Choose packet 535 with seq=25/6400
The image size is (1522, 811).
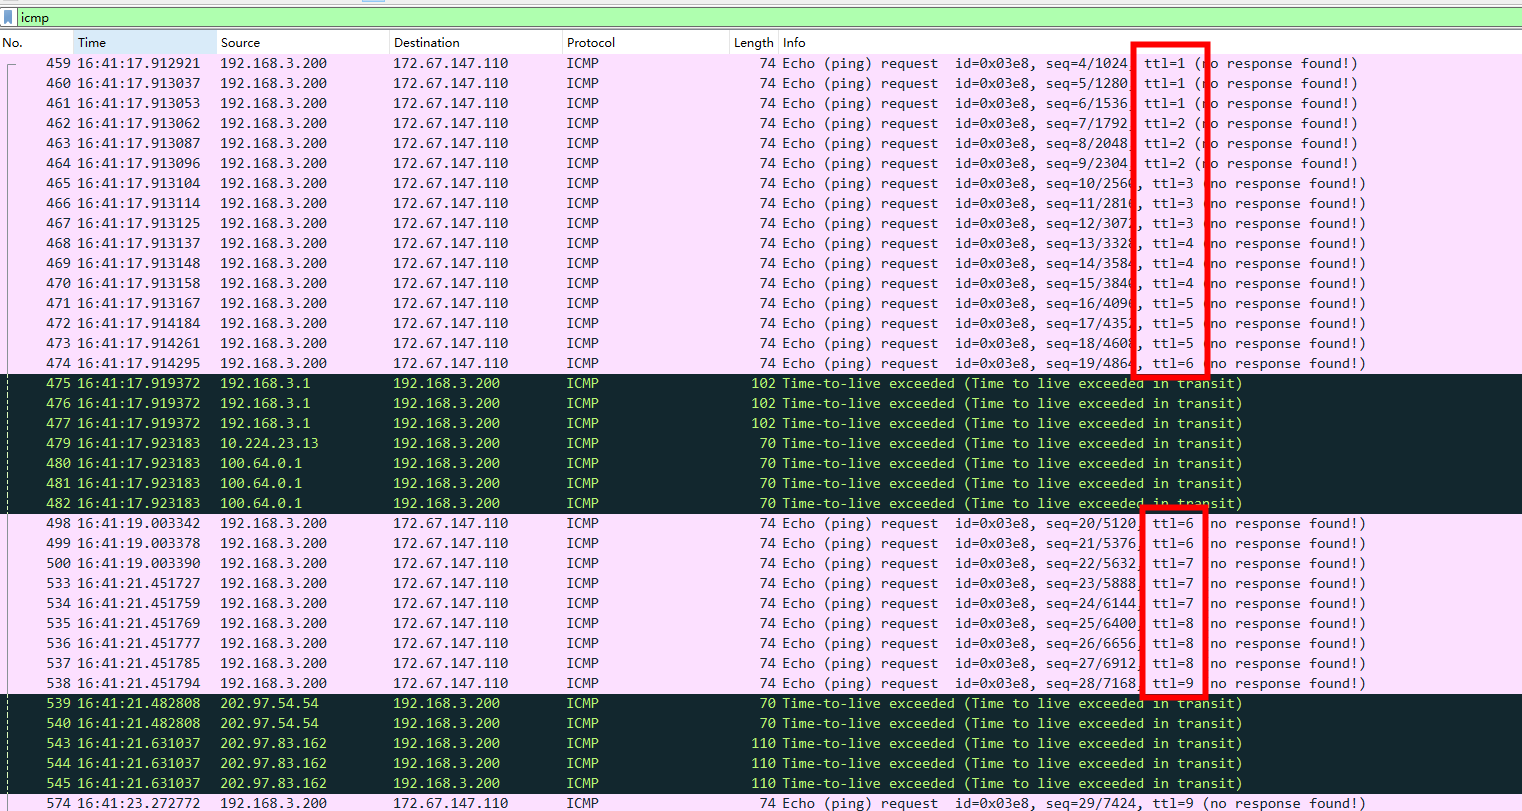pyautogui.click(x=761, y=623)
